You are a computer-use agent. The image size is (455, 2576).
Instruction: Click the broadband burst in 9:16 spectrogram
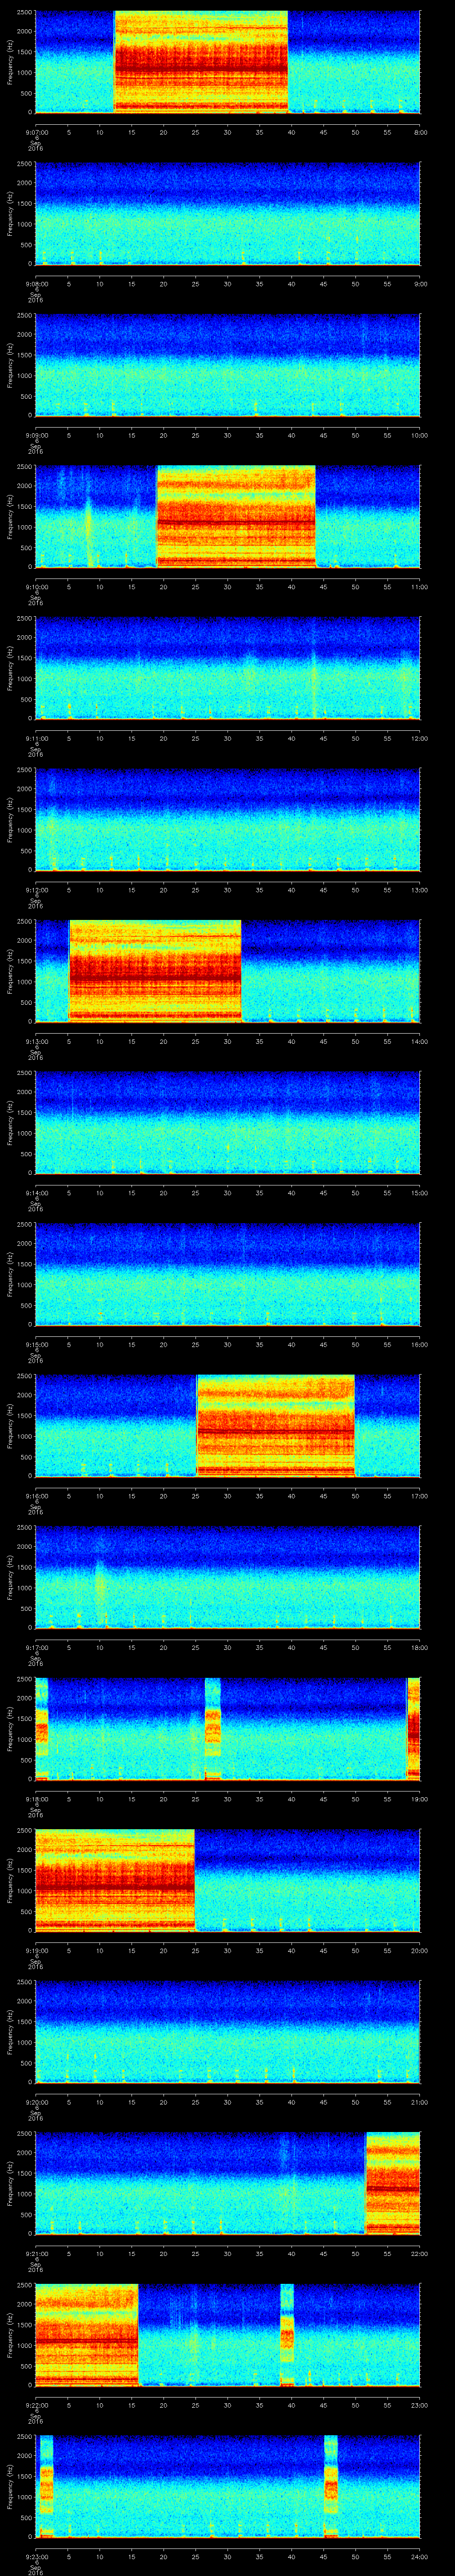click(276, 1426)
